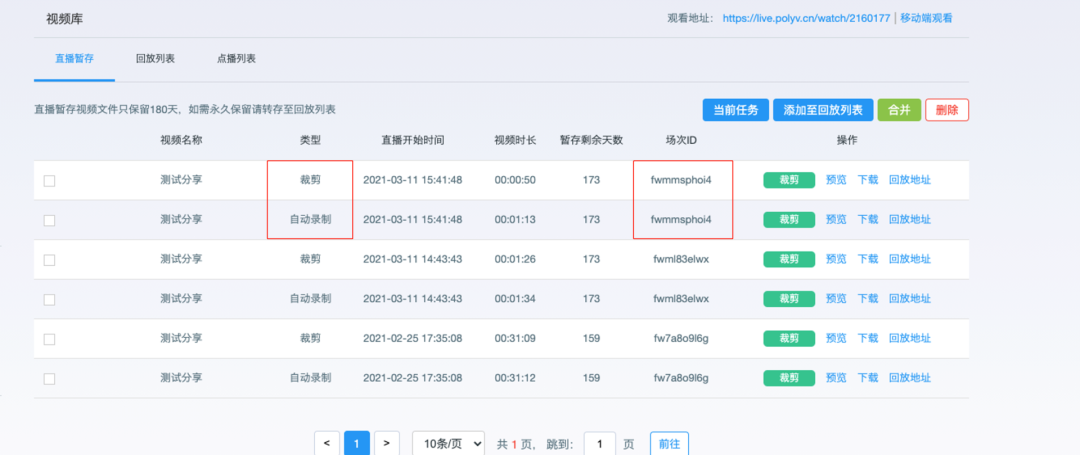Click 预览 for the 00:01:26 video

[836, 259]
